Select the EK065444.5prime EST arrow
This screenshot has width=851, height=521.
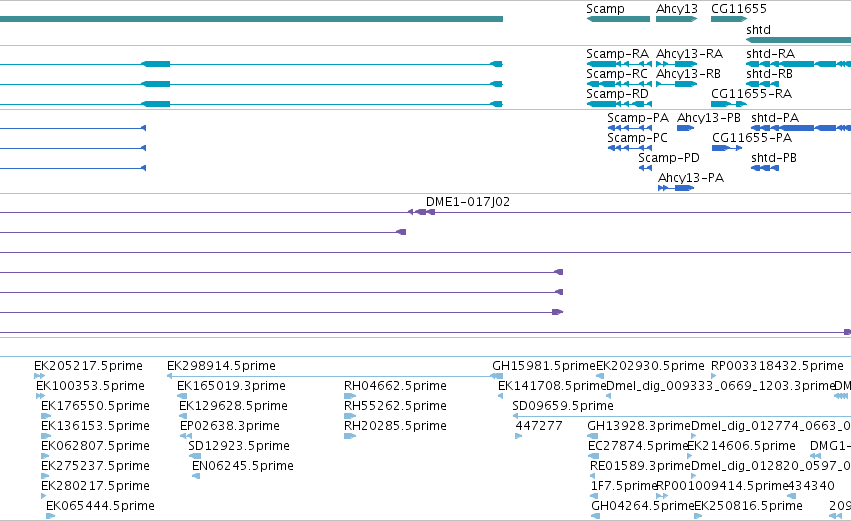pyautogui.click(x=50, y=516)
